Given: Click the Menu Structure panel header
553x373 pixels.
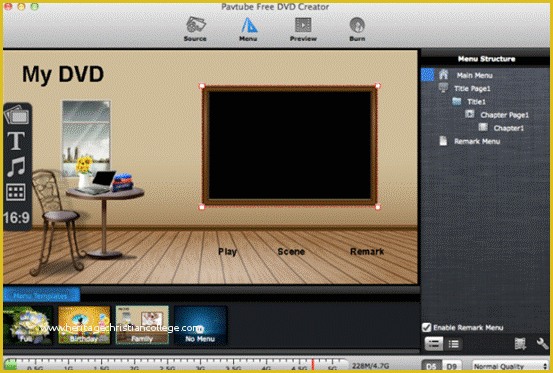Looking at the screenshot, I should [x=486, y=59].
